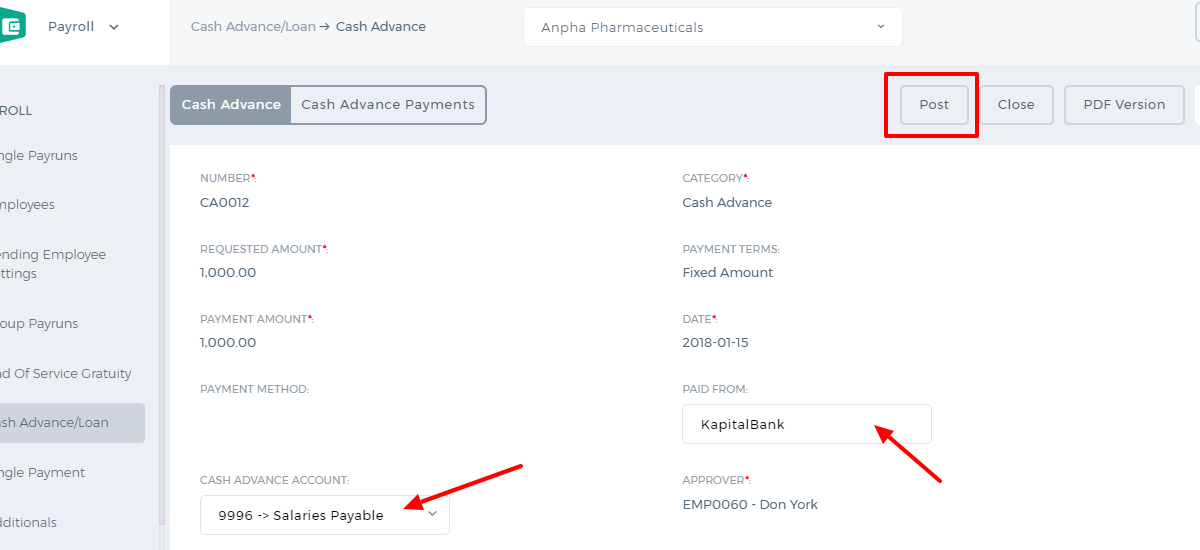Click the Paid From KapitalBank field

(x=807, y=424)
